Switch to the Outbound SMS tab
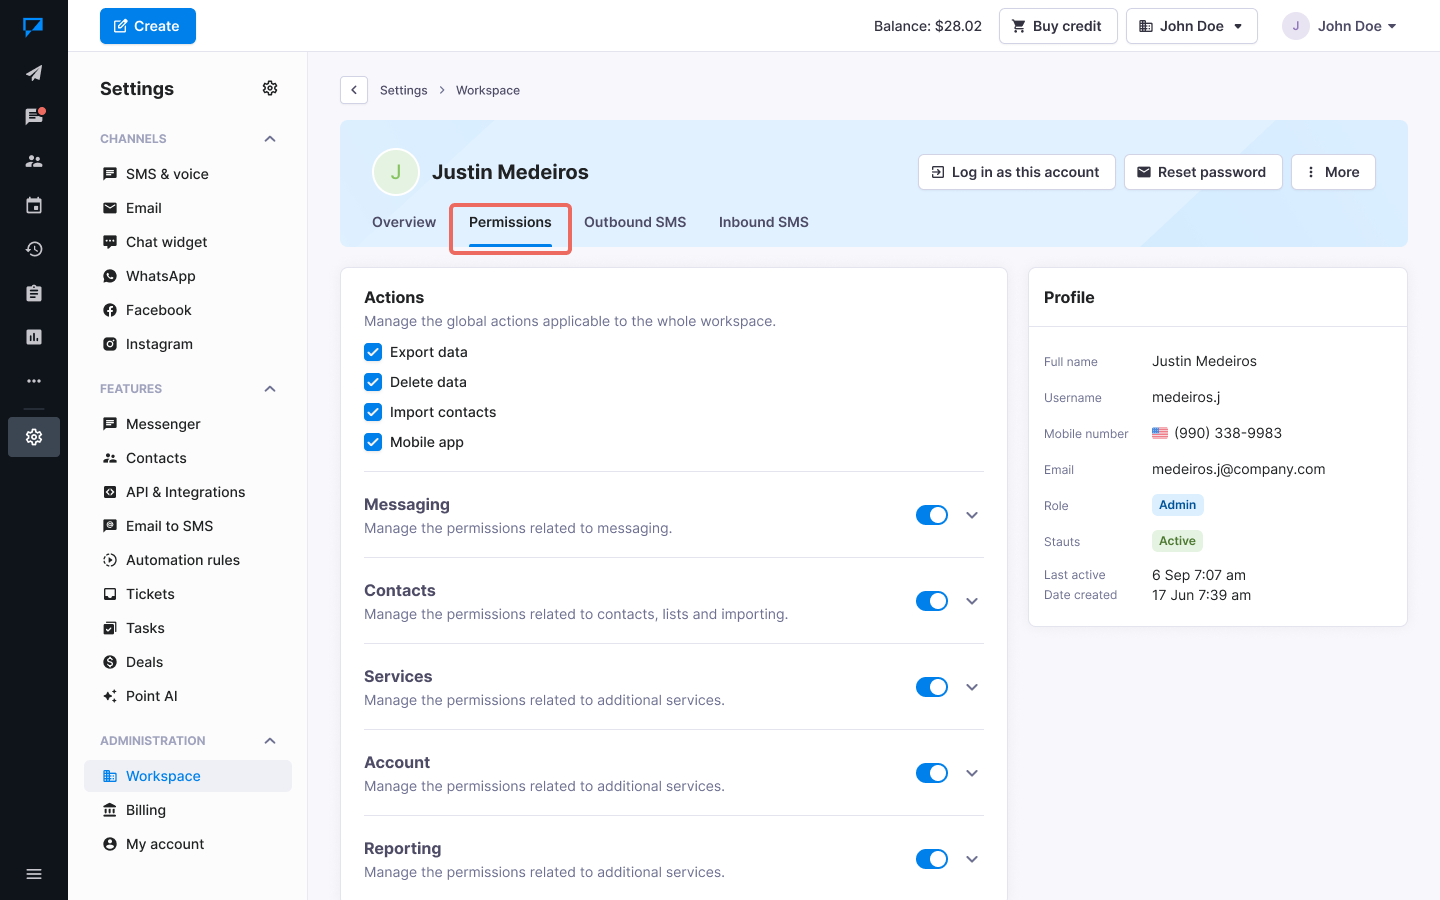 click(635, 222)
